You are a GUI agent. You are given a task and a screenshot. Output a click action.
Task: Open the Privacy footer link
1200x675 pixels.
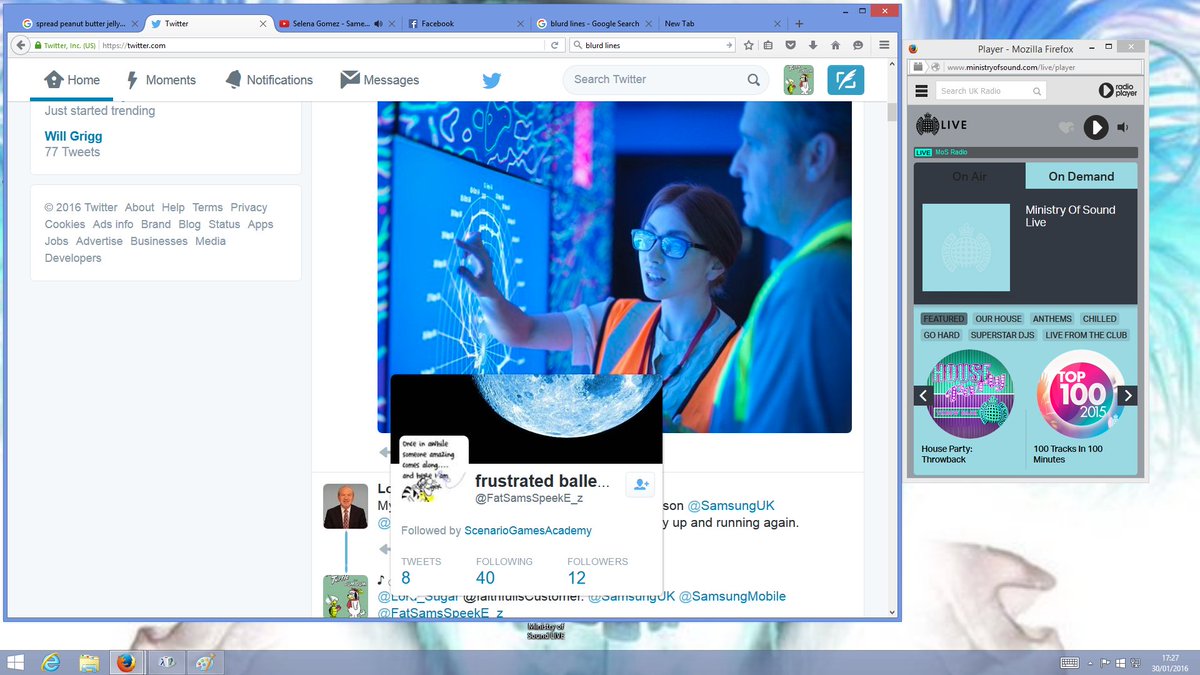tap(249, 207)
